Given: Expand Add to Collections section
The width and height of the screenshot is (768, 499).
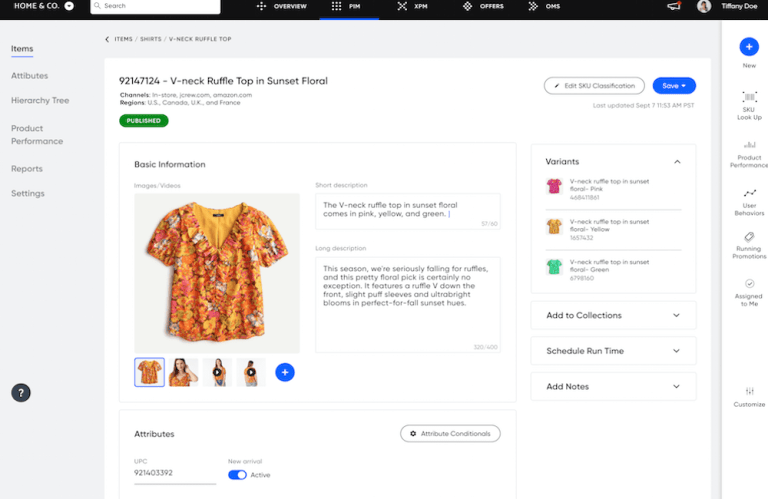Looking at the screenshot, I should pos(677,315).
